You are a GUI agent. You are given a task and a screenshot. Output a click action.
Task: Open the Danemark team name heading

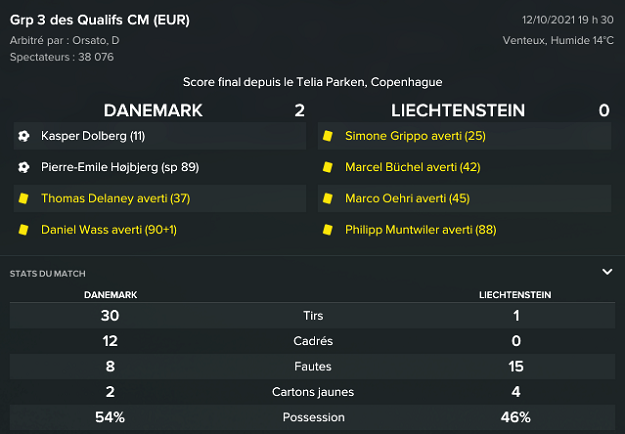tap(153, 110)
